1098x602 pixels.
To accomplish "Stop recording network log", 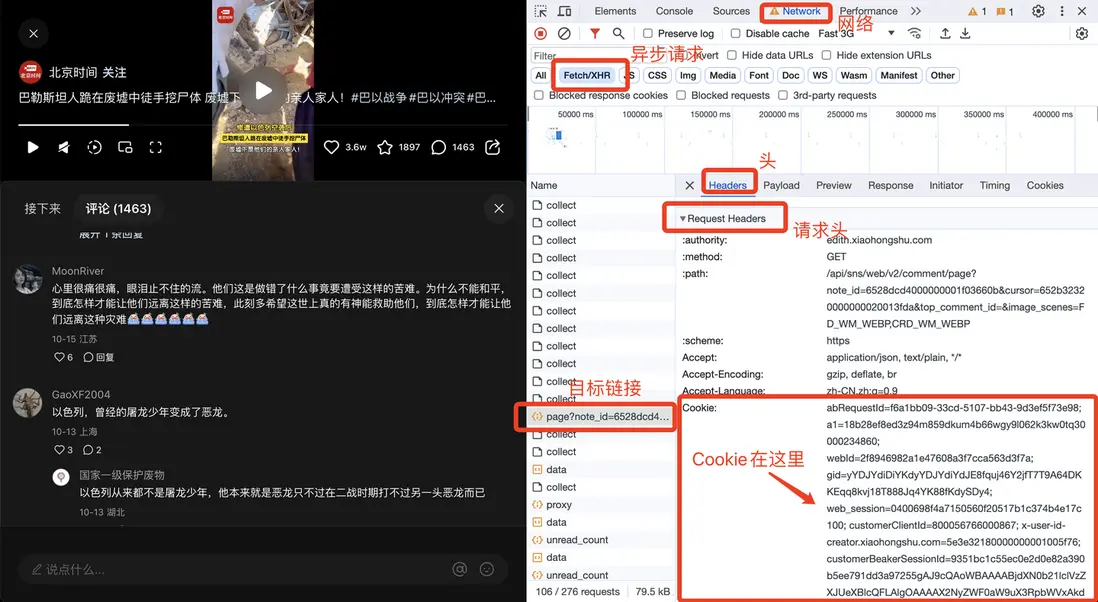I will 539,33.
